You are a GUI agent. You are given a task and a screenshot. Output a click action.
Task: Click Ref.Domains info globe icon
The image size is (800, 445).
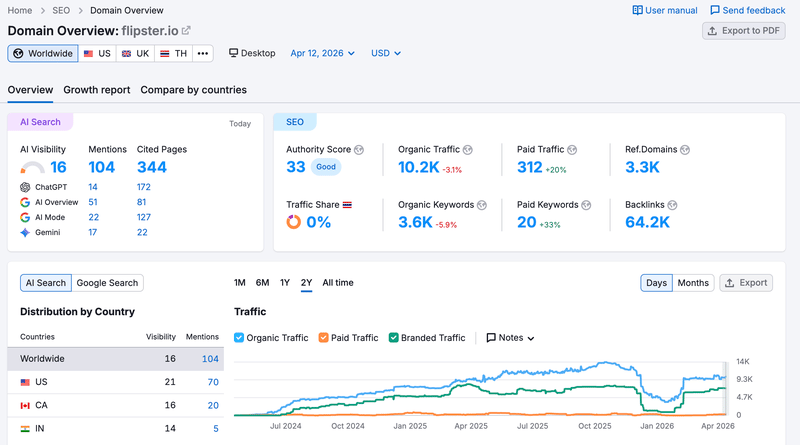point(685,150)
